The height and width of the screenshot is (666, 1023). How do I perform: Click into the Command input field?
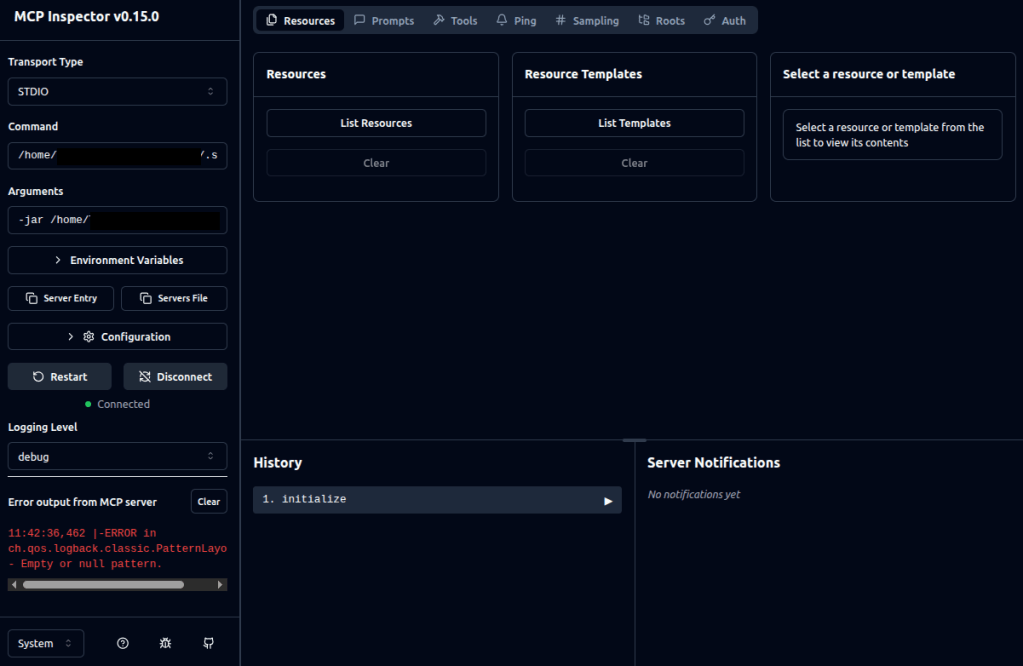pos(117,155)
